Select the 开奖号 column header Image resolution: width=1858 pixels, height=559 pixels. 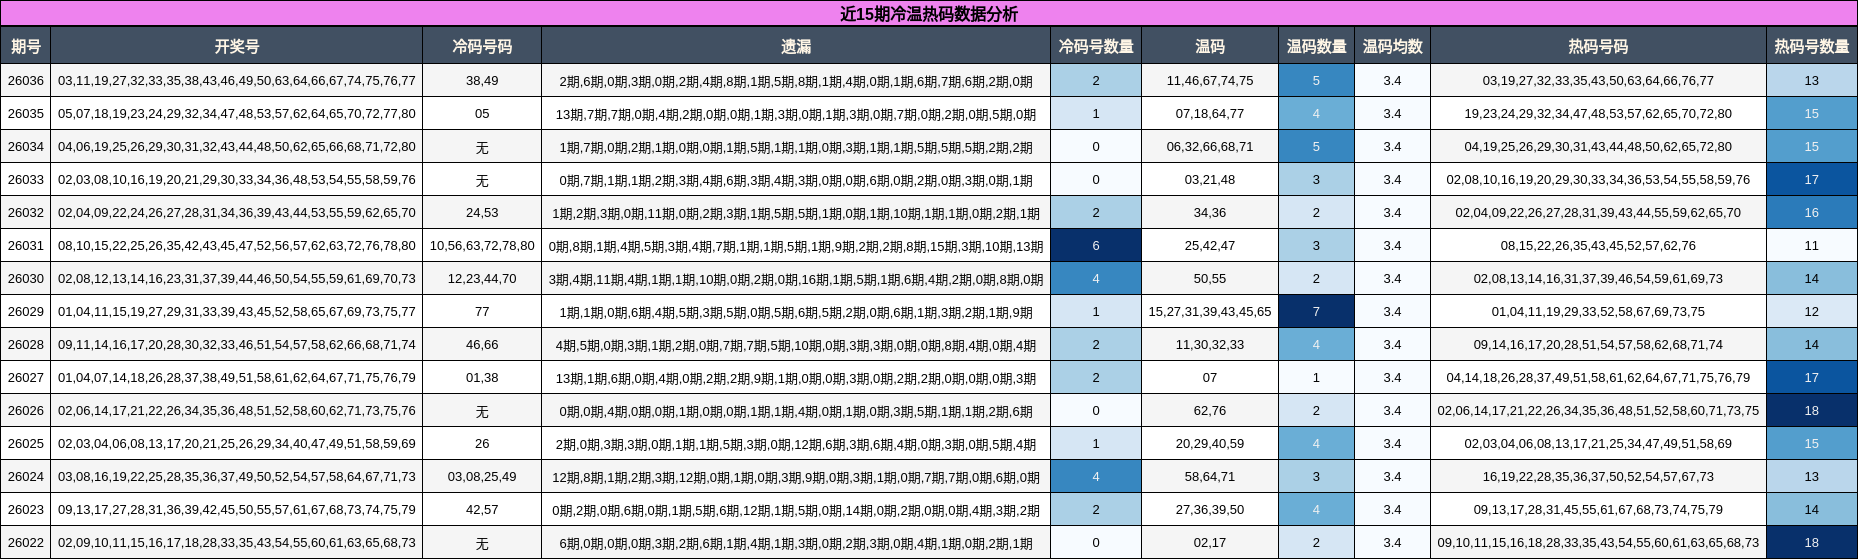tap(237, 46)
